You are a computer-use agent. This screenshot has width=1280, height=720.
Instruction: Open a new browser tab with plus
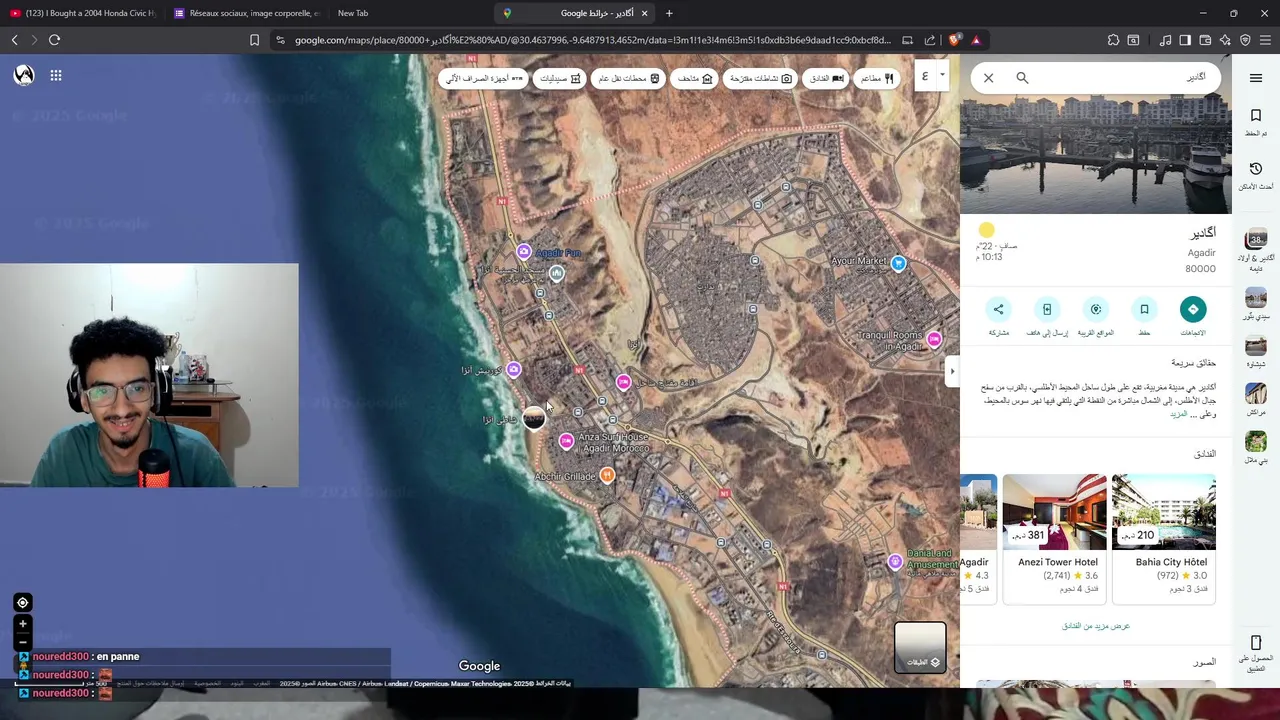[669, 13]
